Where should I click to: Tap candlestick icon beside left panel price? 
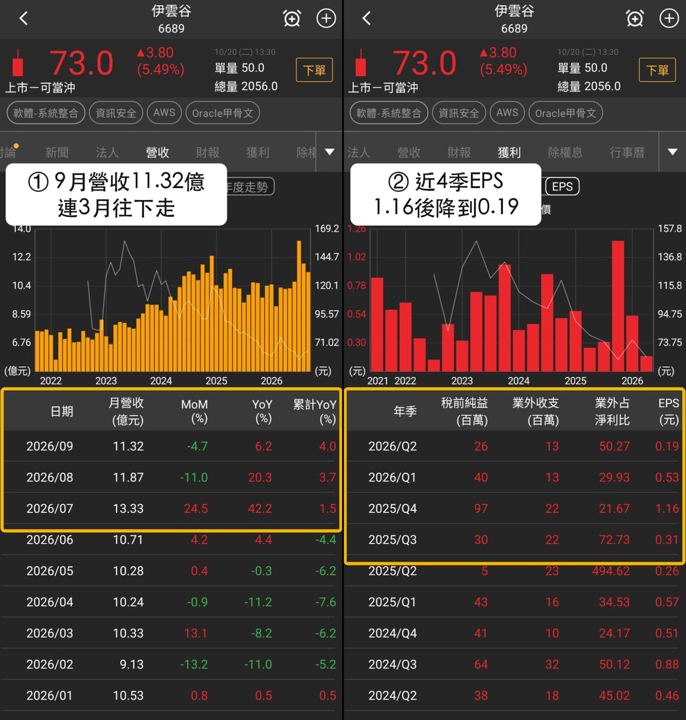18,62
